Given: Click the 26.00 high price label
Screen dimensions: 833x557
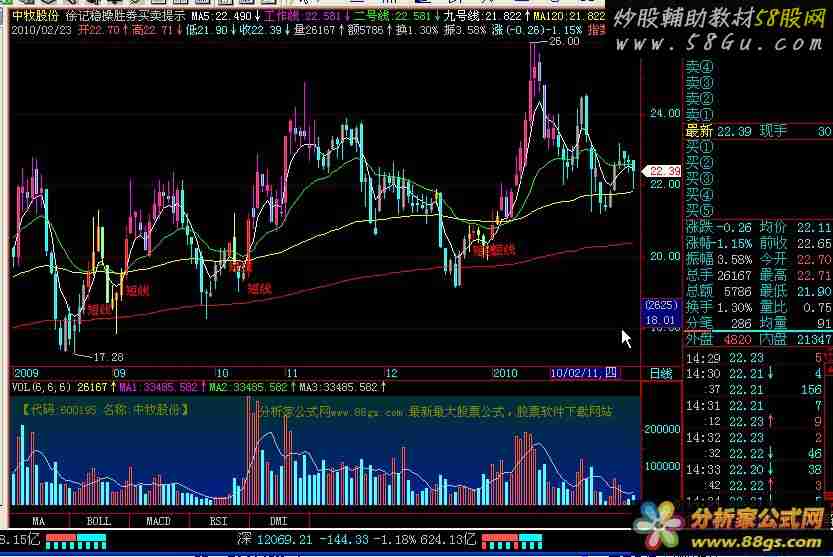Looking at the screenshot, I should pyautogui.click(x=564, y=41).
